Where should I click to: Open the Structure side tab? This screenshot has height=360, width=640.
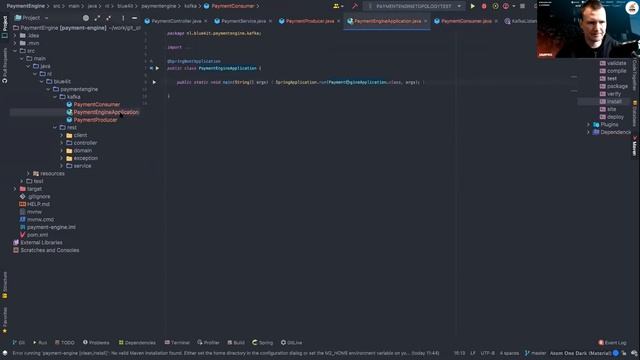pyautogui.click(x=5, y=284)
